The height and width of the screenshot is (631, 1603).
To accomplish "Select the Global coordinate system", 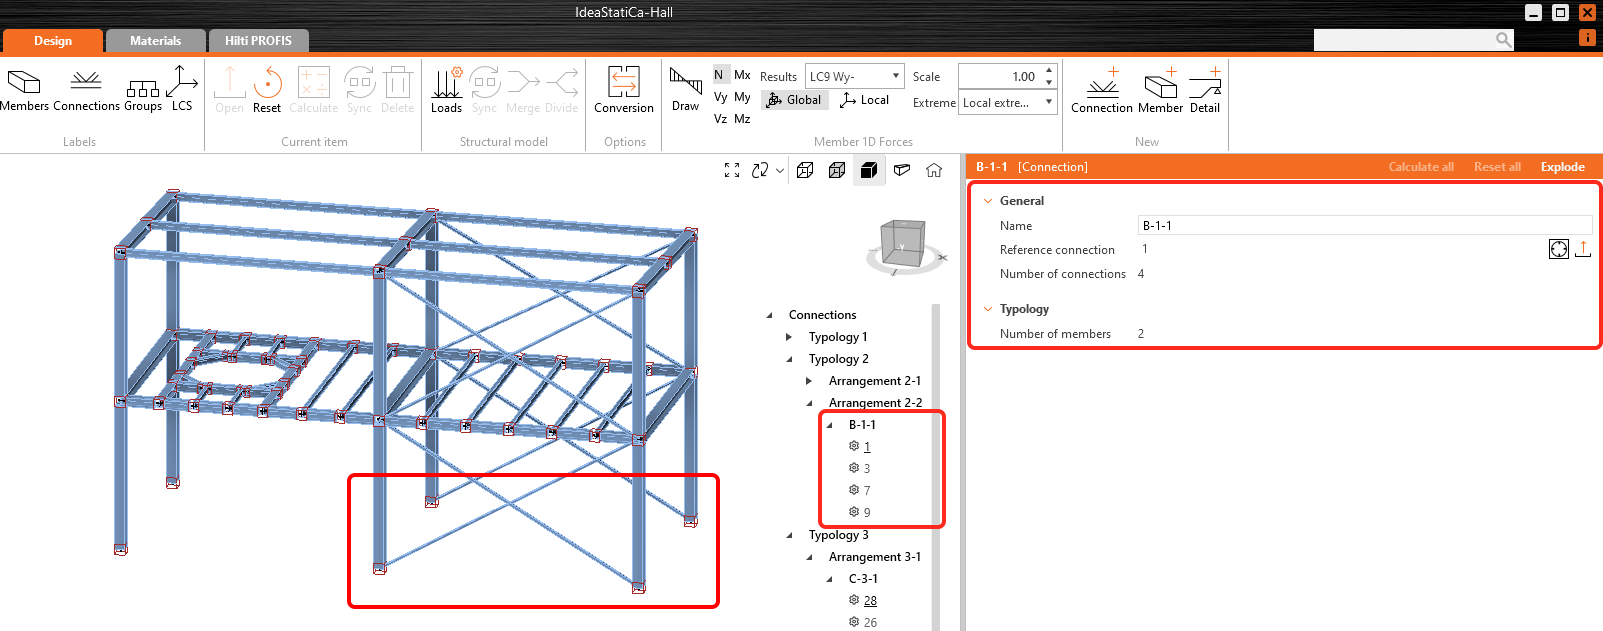I will coord(795,100).
